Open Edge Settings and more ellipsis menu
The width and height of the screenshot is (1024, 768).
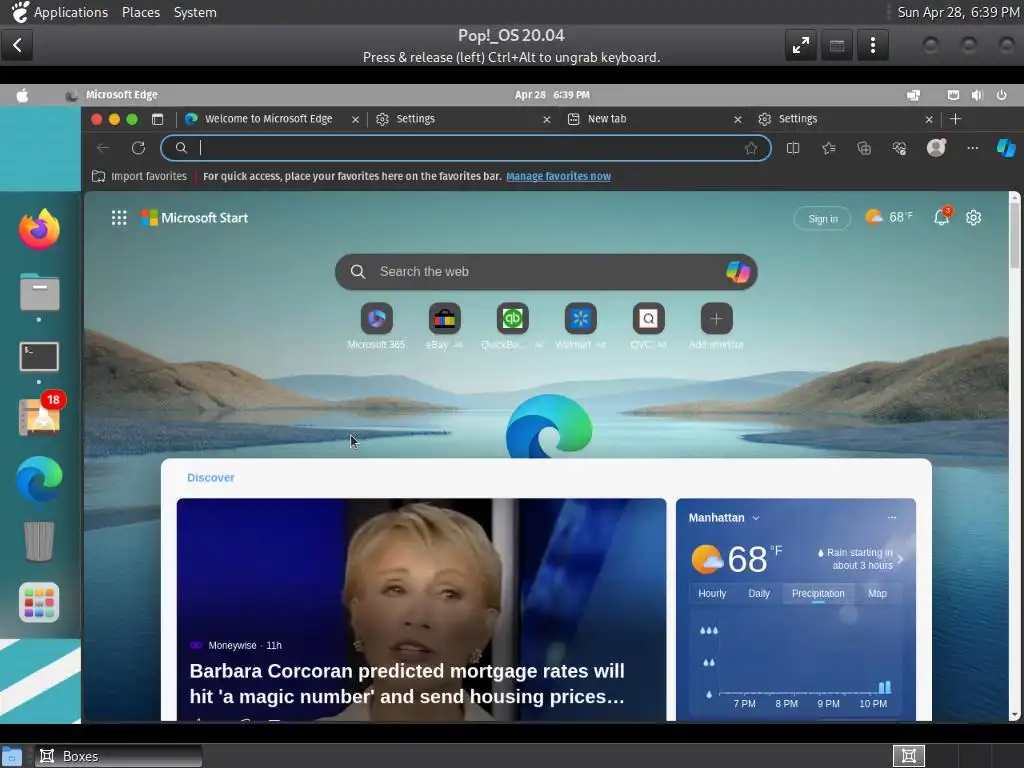tap(972, 148)
